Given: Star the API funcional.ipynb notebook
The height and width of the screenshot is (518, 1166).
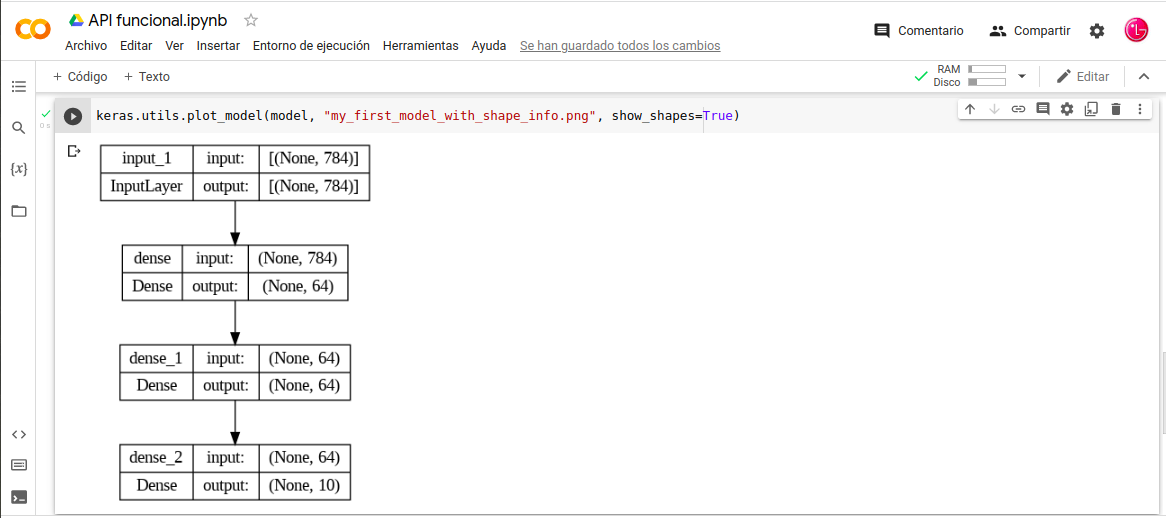Looking at the screenshot, I should click(x=251, y=20).
